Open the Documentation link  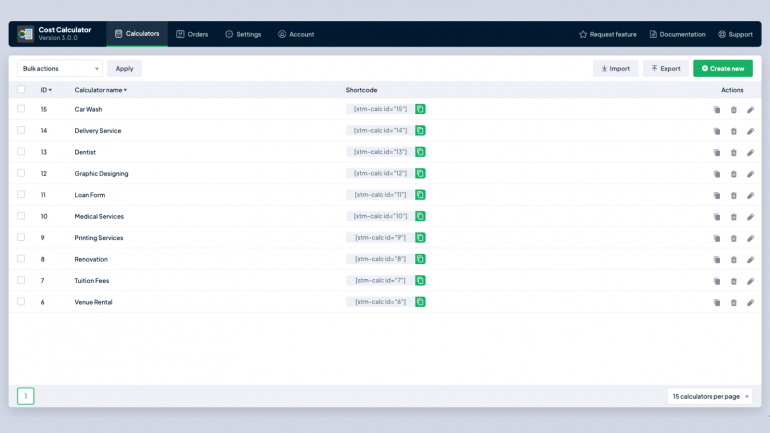coord(677,34)
